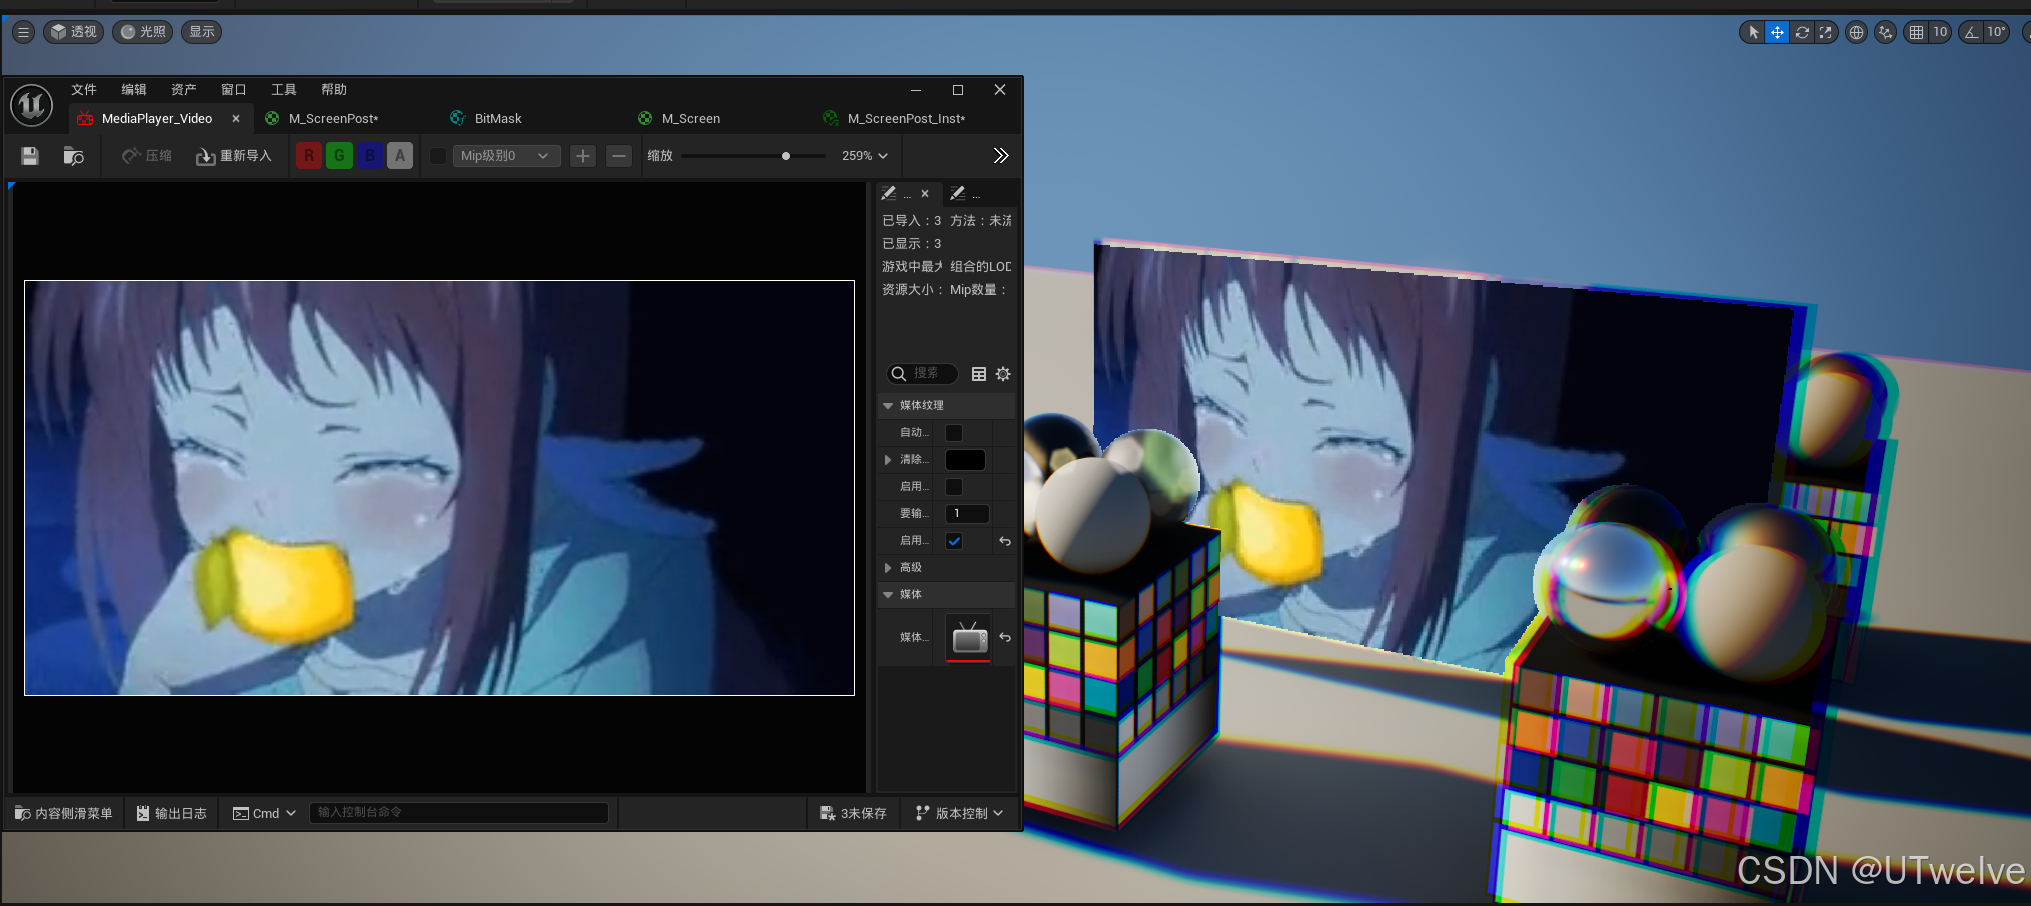Click the 要输 value field showing 1
The height and width of the screenshot is (906, 2031).
point(967,514)
